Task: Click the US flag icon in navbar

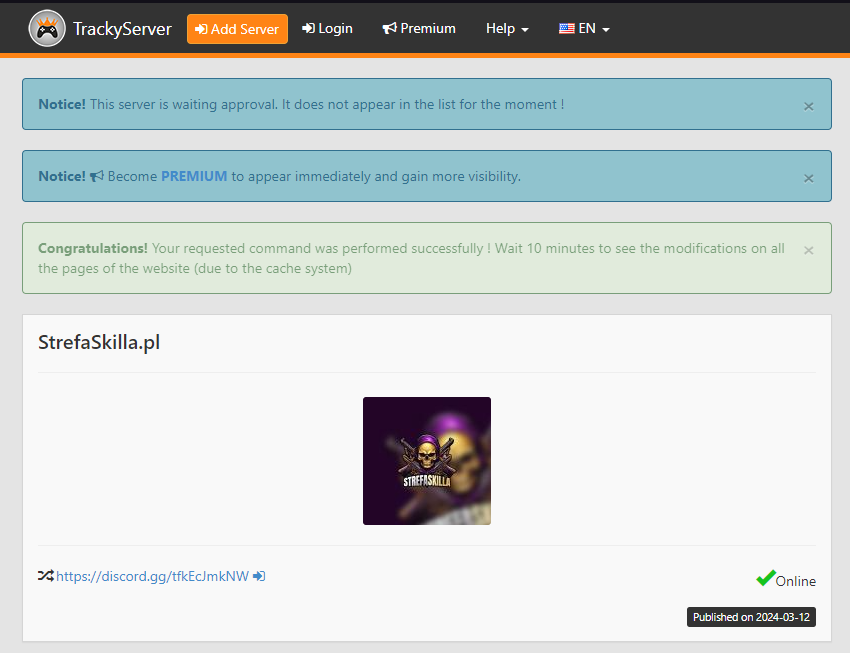Action: click(x=566, y=29)
